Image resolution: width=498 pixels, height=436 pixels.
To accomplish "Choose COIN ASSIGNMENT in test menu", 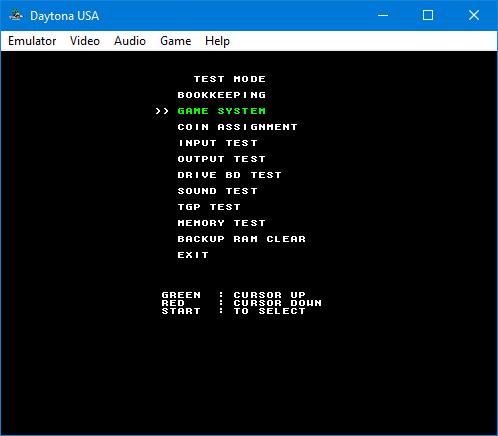I will click(237, 127).
